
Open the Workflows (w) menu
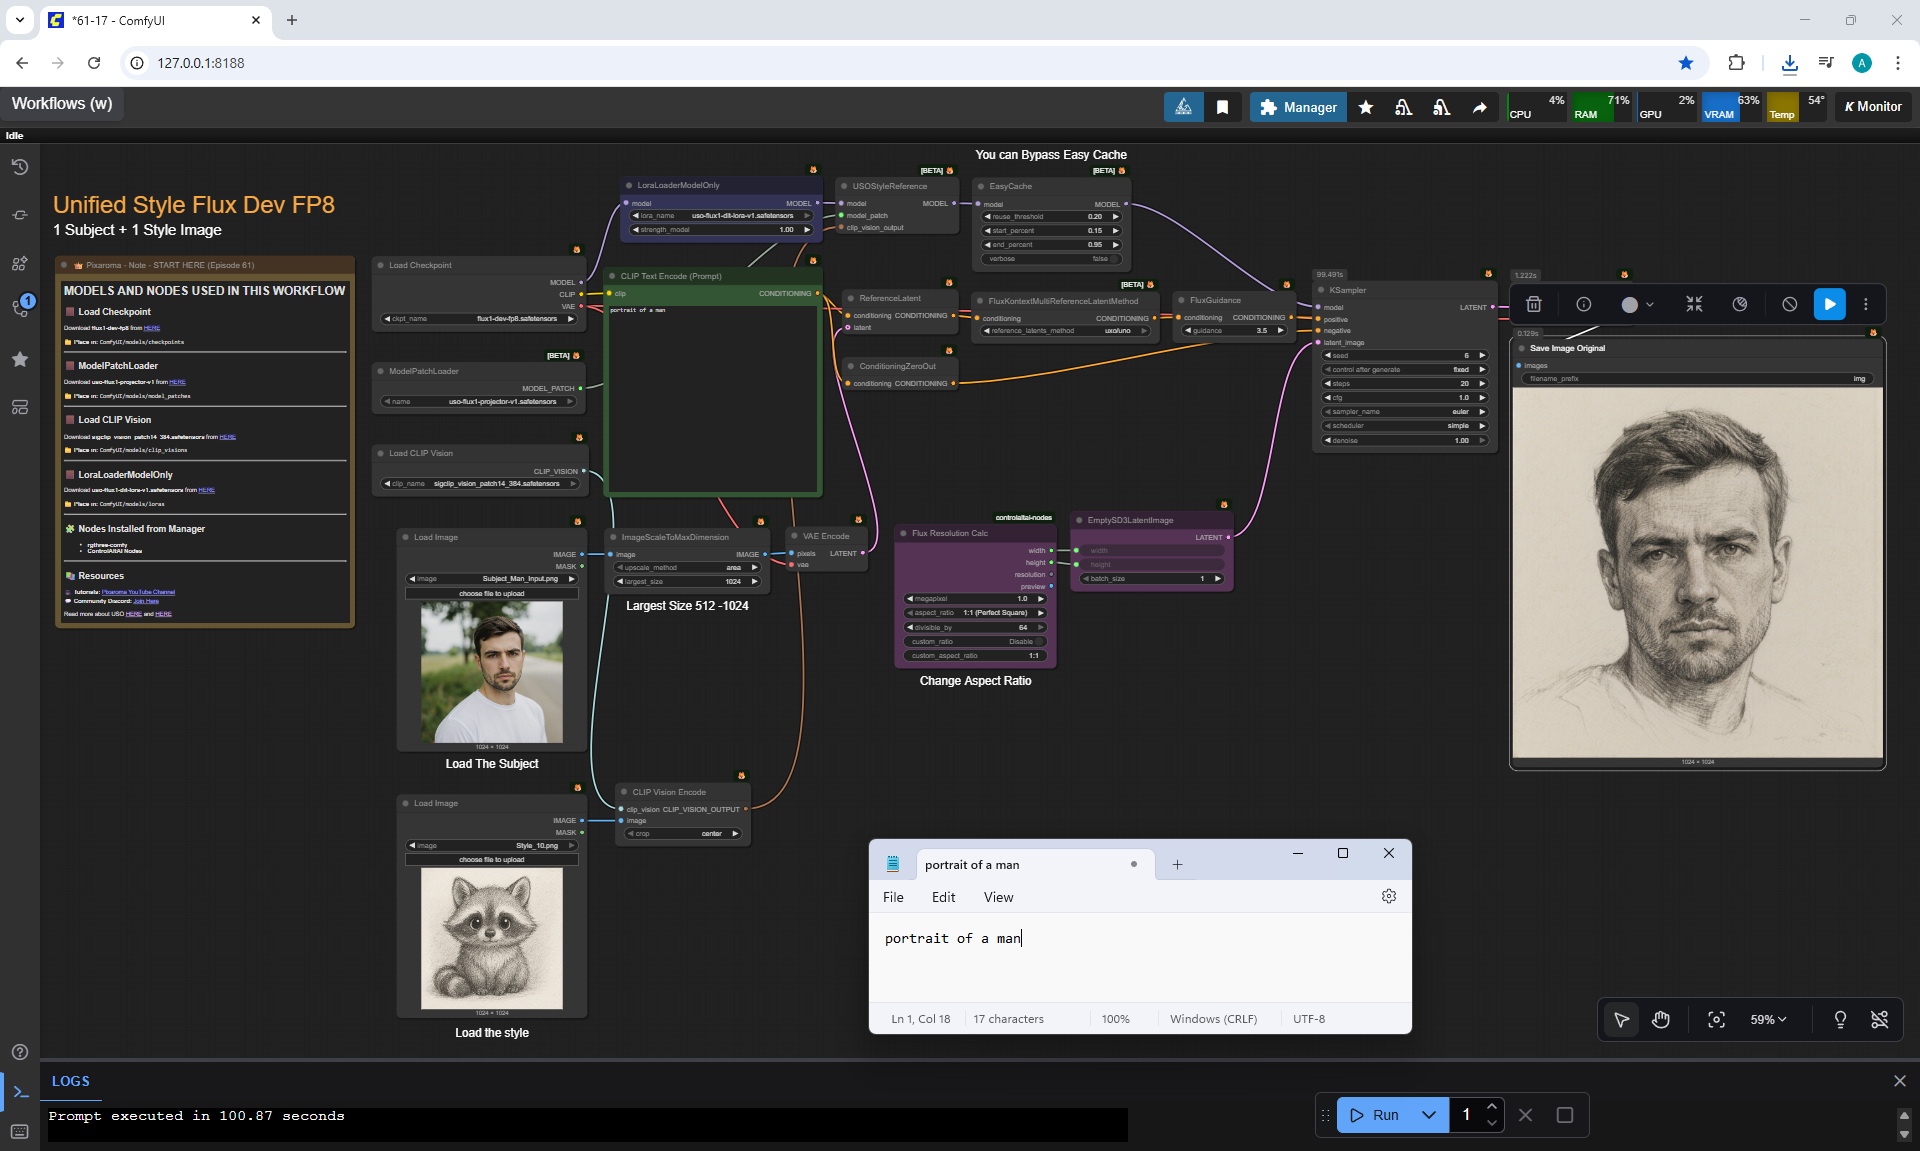(62, 104)
